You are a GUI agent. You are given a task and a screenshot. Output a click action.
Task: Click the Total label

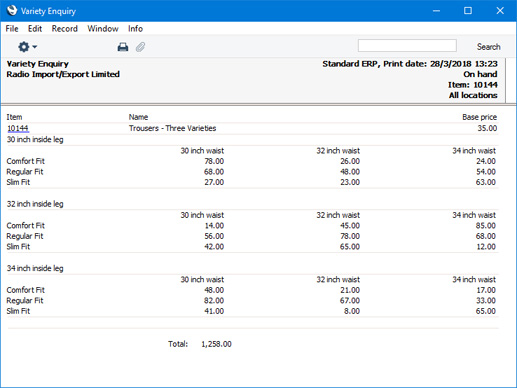(178, 344)
